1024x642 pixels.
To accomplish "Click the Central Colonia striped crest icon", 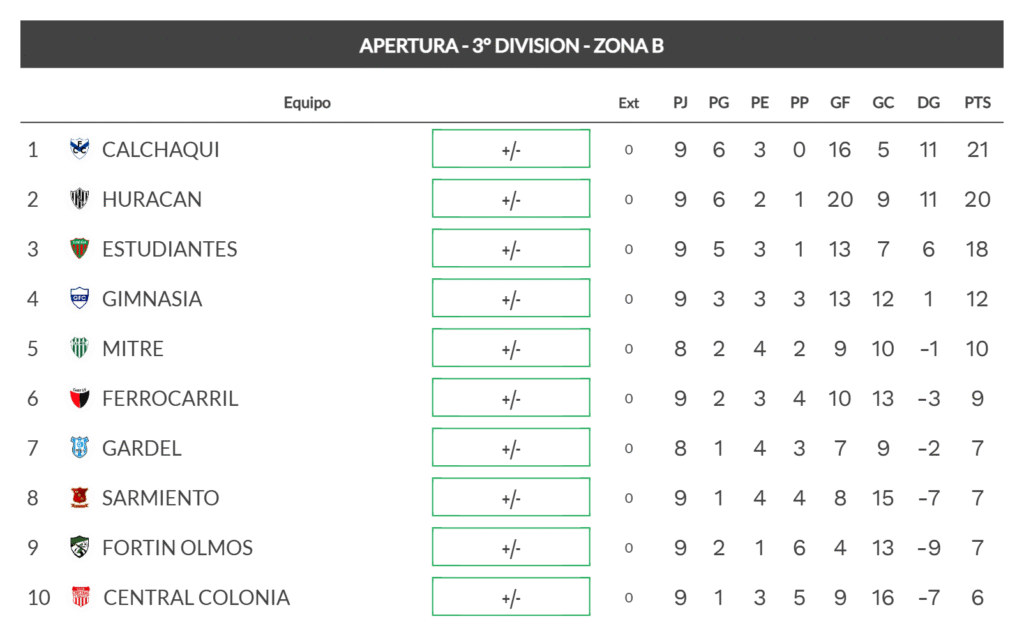I will click(x=79, y=597).
